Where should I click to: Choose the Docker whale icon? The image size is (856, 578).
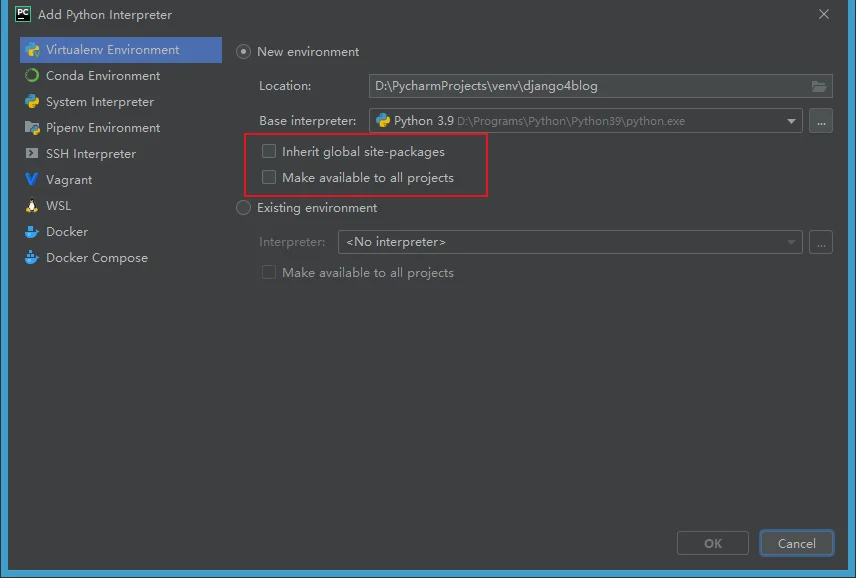(x=32, y=231)
